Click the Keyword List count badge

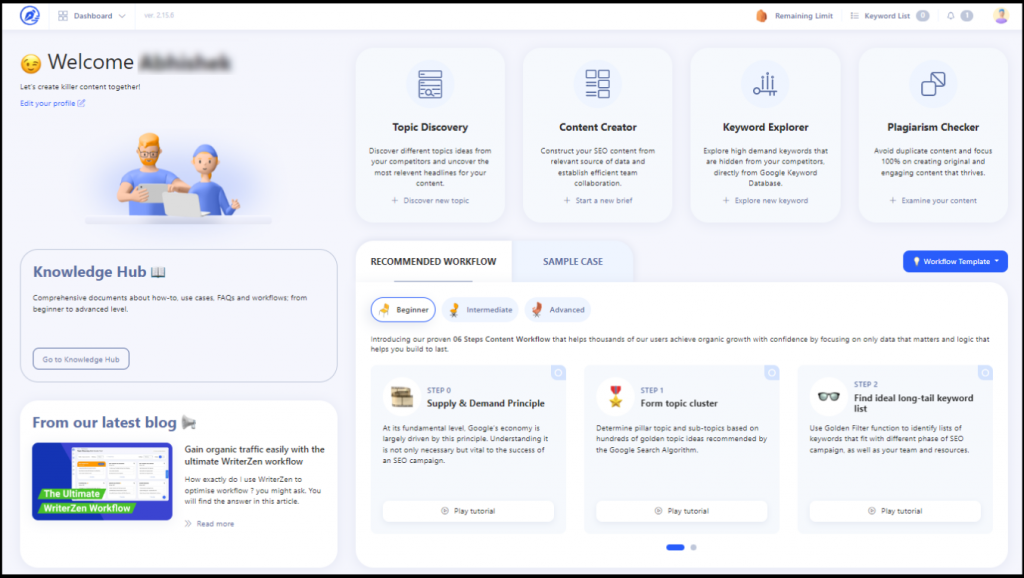coord(922,16)
